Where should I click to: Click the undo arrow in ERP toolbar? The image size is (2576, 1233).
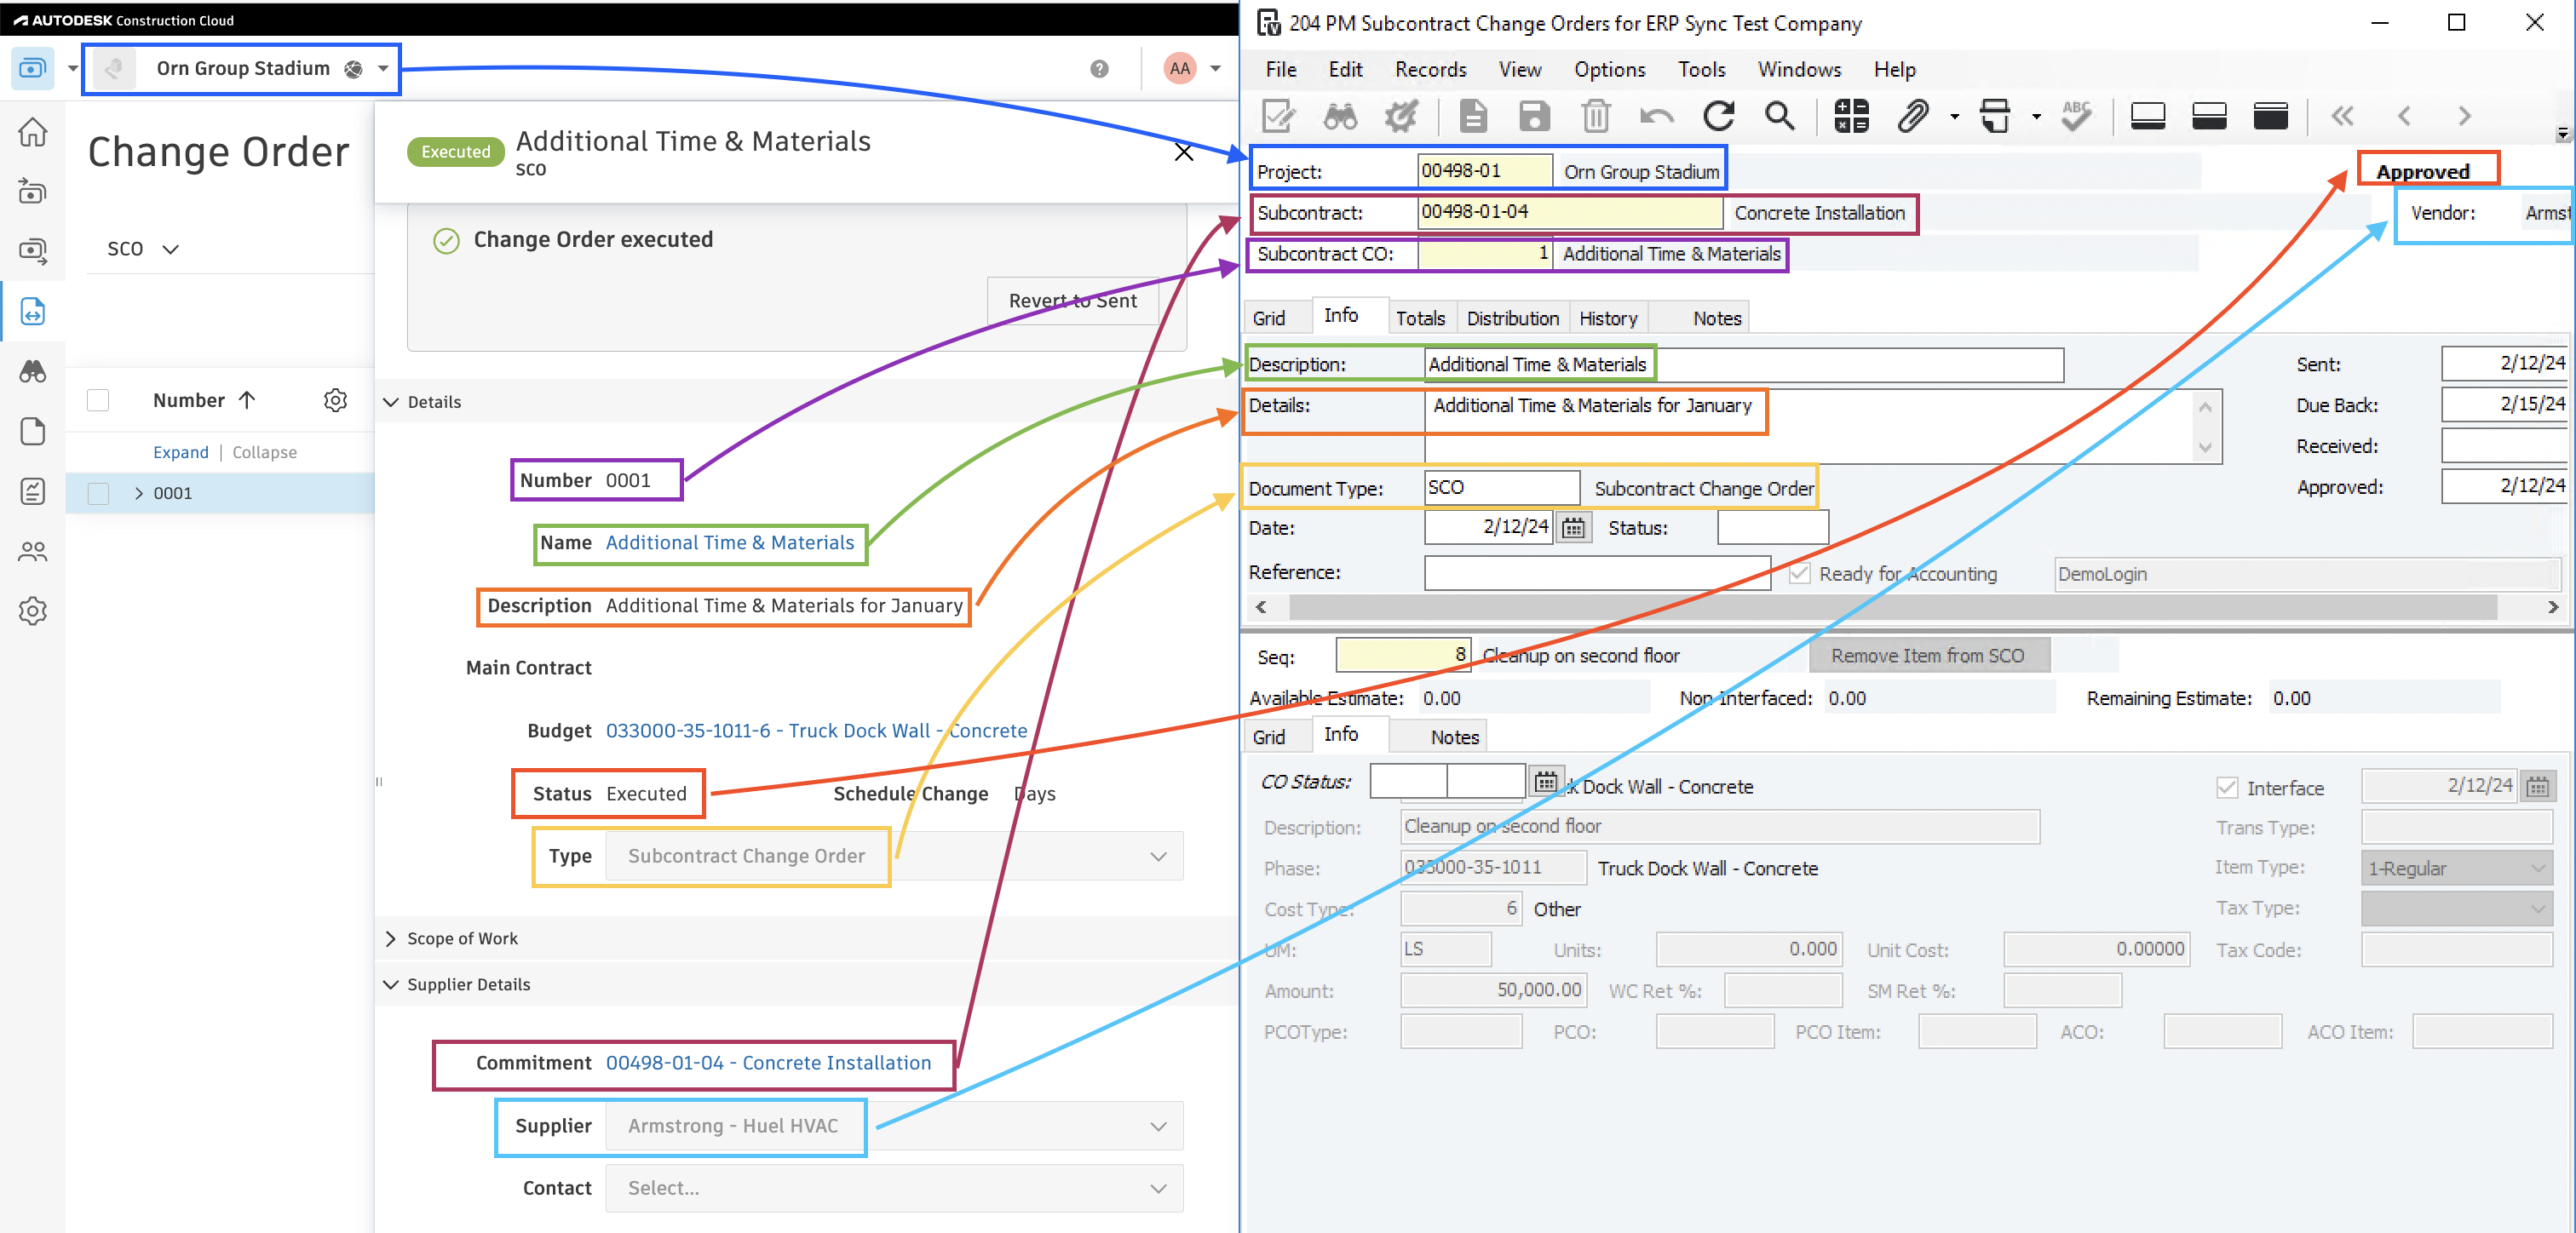click(1657, 116)
